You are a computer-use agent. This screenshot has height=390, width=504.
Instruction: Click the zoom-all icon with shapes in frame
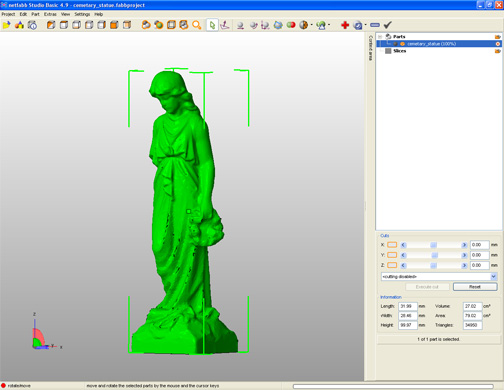click(x=184, y=25)
